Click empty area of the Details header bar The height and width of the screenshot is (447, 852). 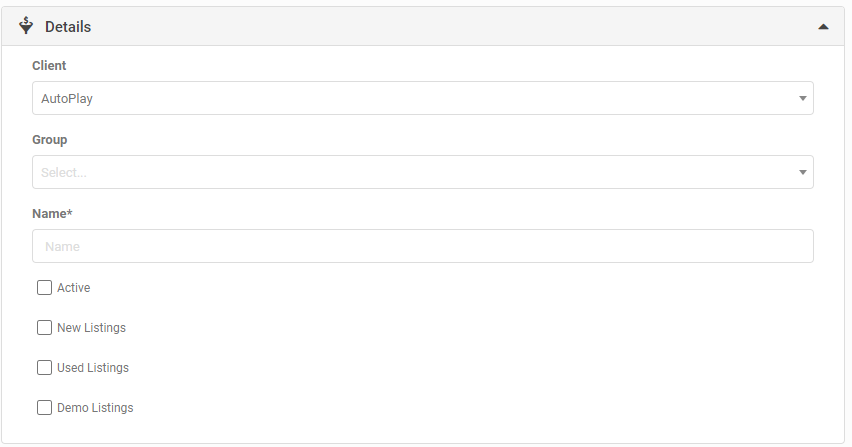[x=450, y=27]
